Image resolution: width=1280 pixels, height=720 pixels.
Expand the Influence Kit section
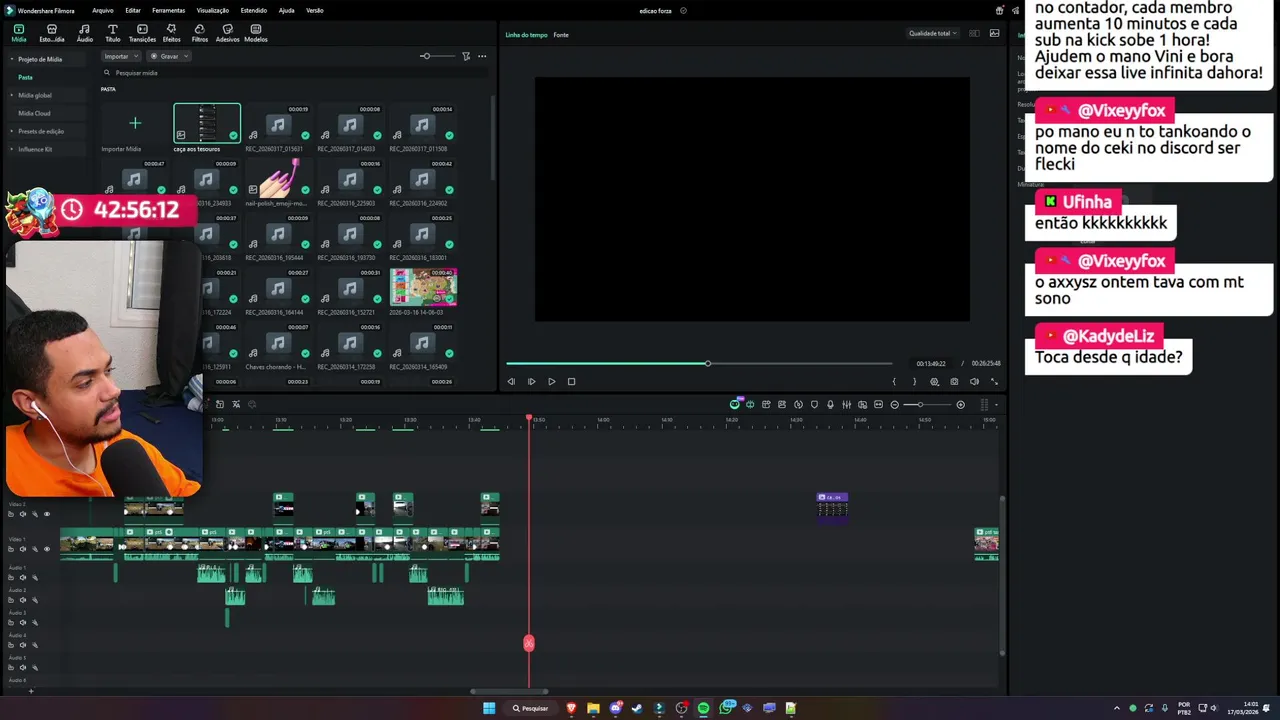click(x=12, y=149)
